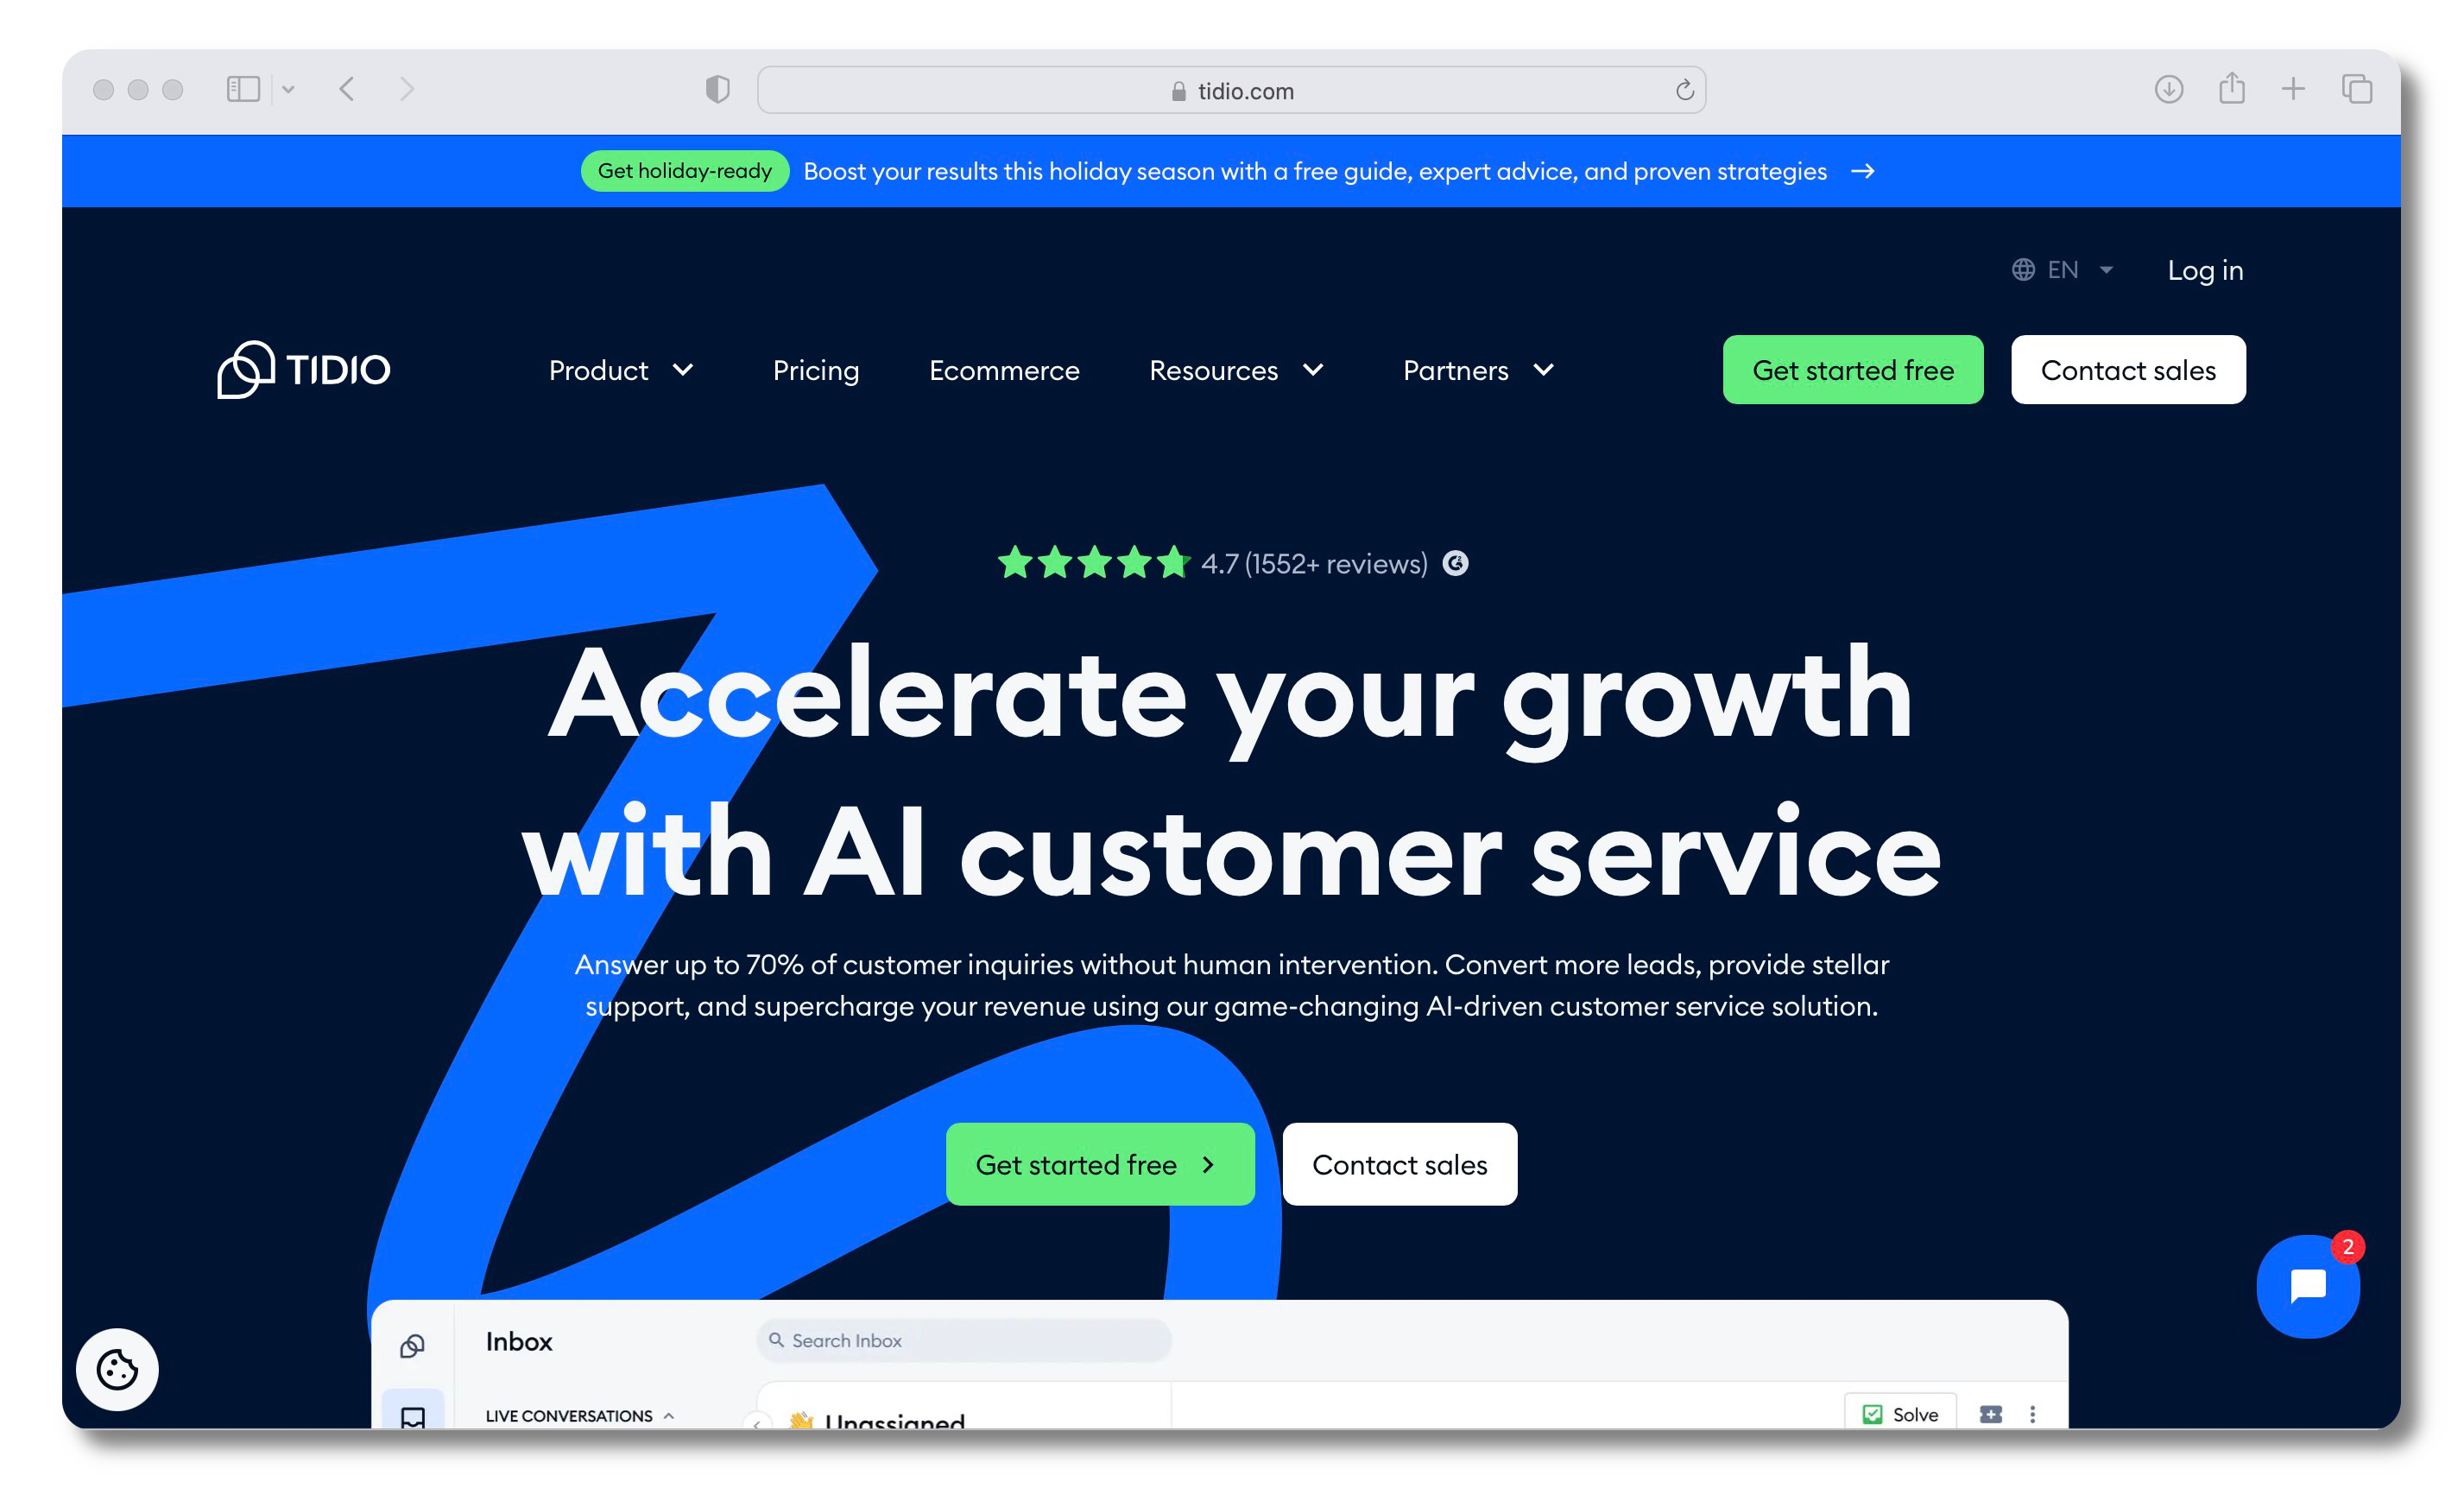Click the Ecommerce menu item
2464x1501 pixels.
(1005, 370)
